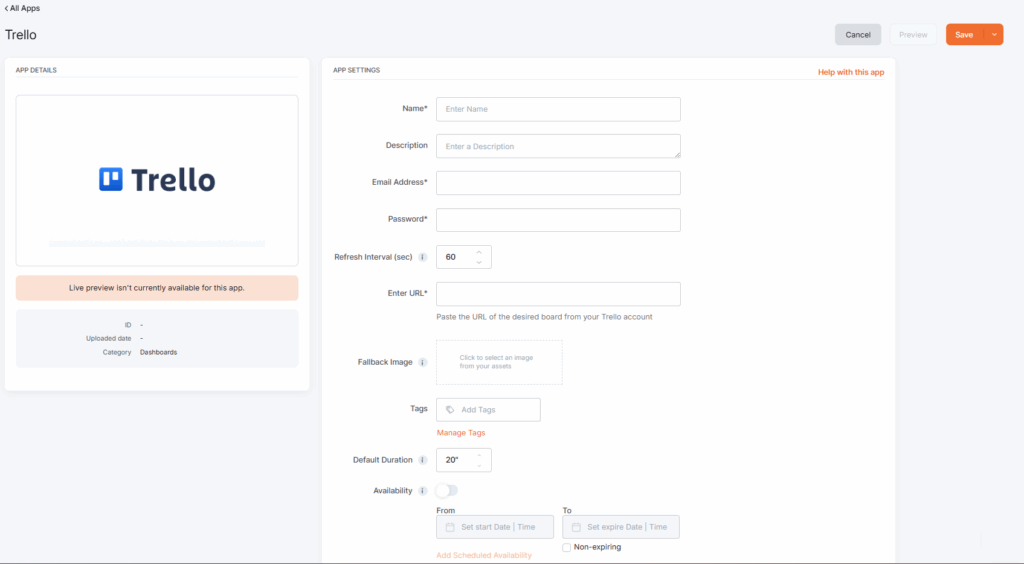
Task: Select the Fallback Image asset picker
Action: click(499, 362)
